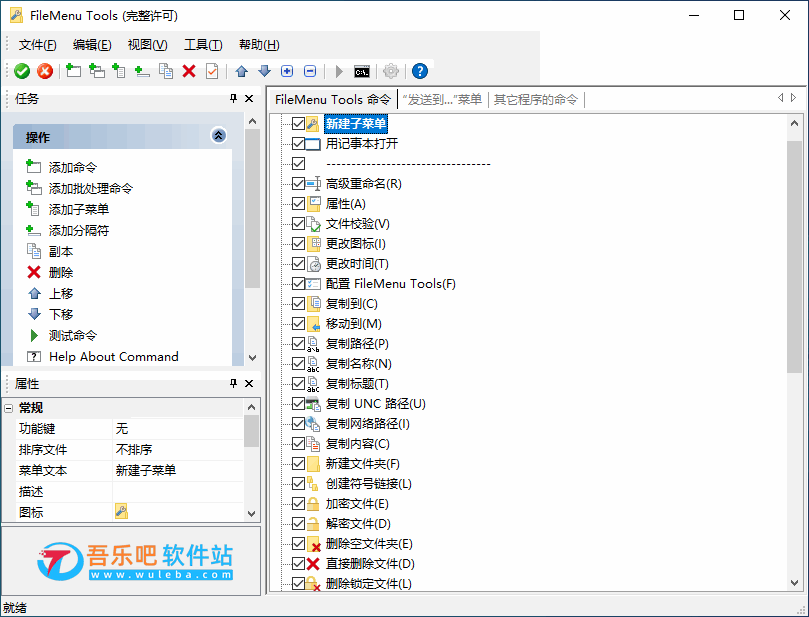809x617 pixels.
Task: Open the 帮助(H) menu
Action: [x=259, y=45]
